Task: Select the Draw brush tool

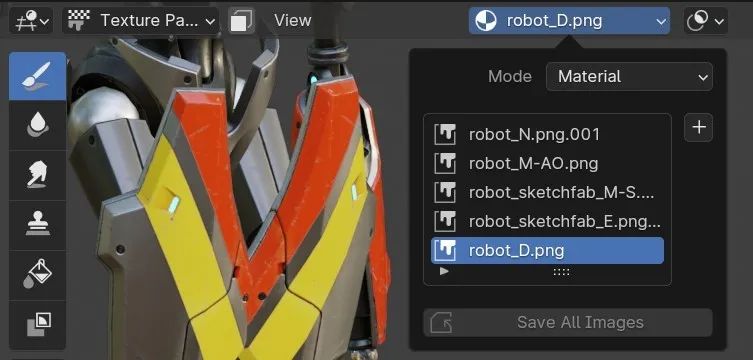Action: 37,76
